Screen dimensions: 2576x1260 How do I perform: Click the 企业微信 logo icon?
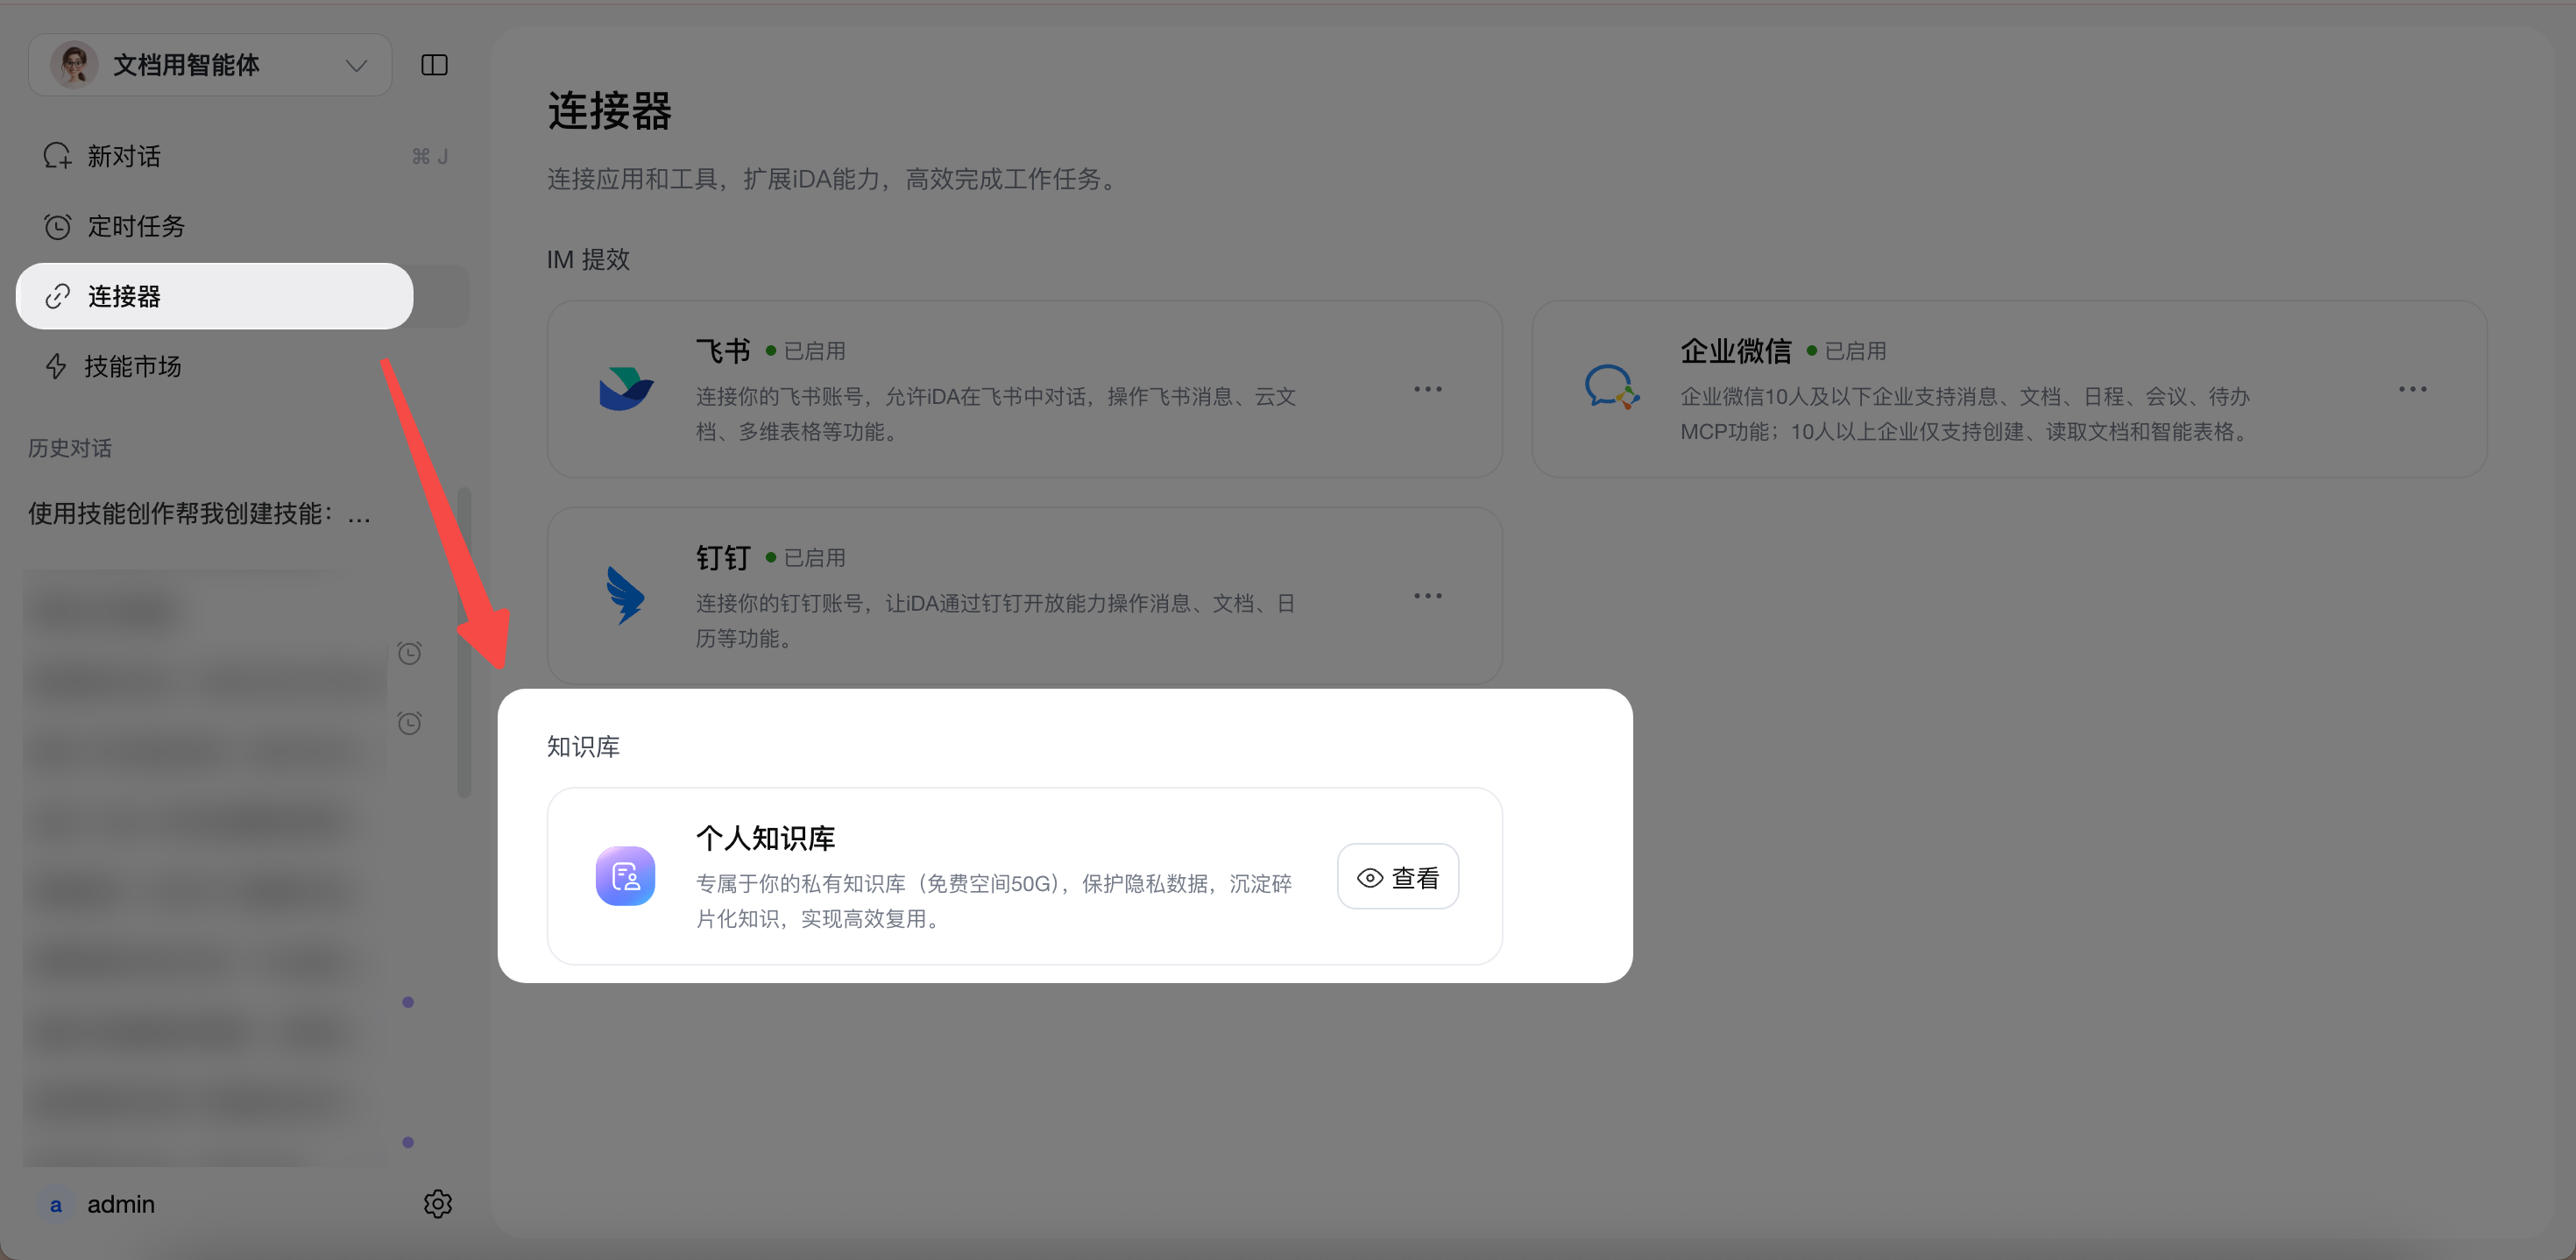click(1611, 388)
